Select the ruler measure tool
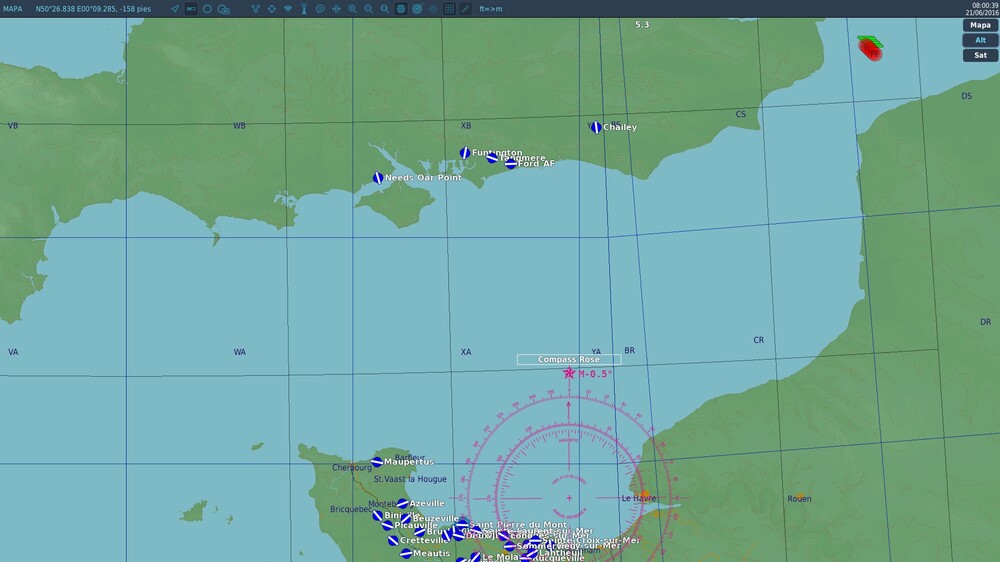1000x562 pixels. point(191,9)
